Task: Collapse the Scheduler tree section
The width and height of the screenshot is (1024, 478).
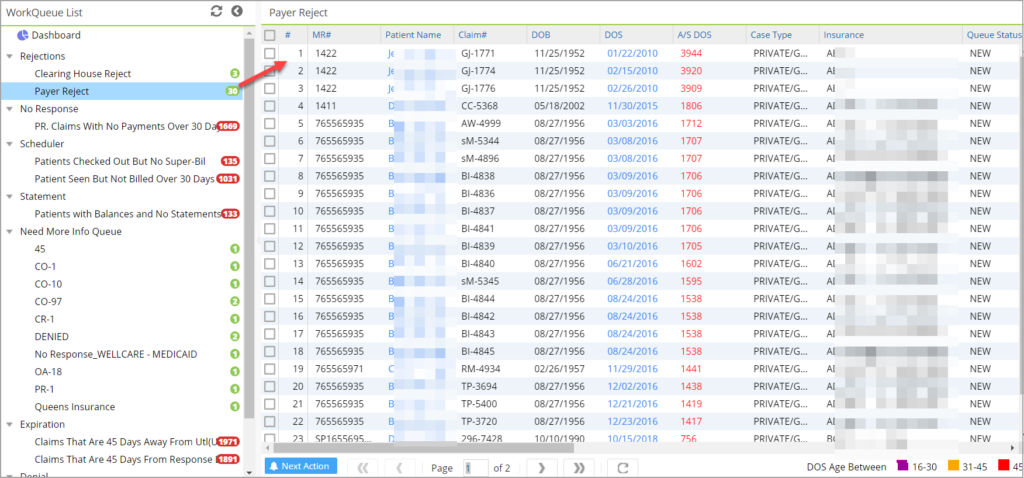Action: tap(10, 144)
